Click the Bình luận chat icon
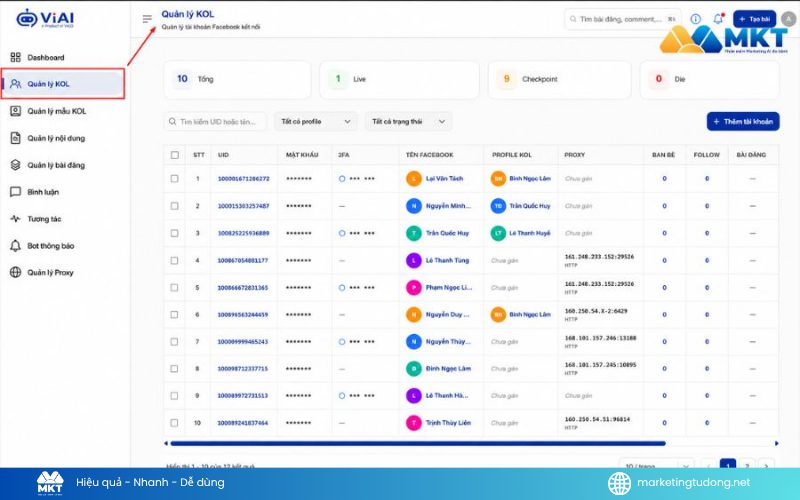 (x=16, y=192)
